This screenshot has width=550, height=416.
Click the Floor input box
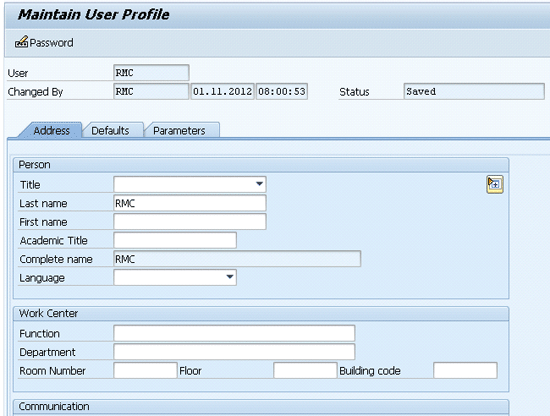[x=305, y=370]
